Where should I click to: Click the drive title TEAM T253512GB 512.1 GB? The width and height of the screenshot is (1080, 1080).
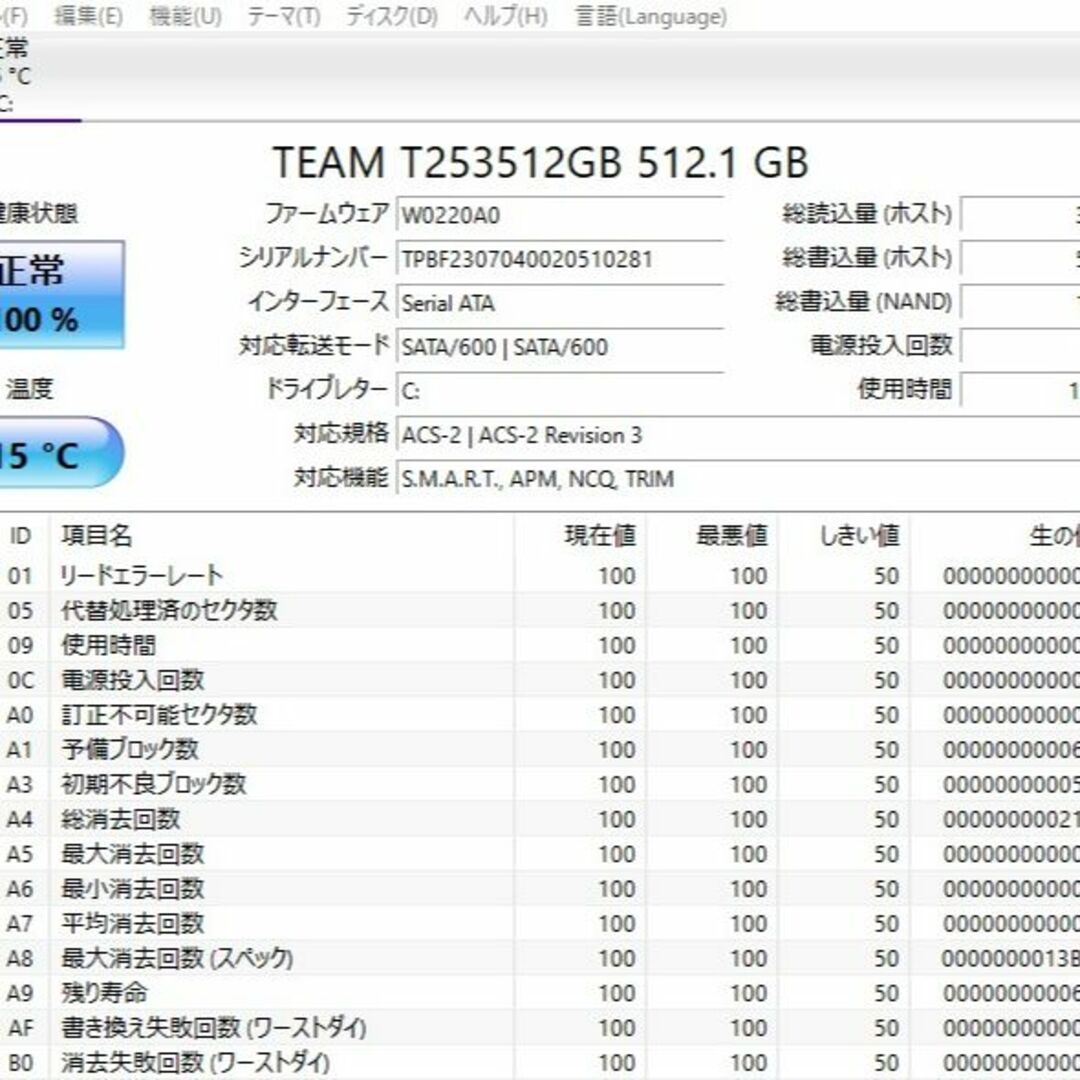(x=540, y=163)
